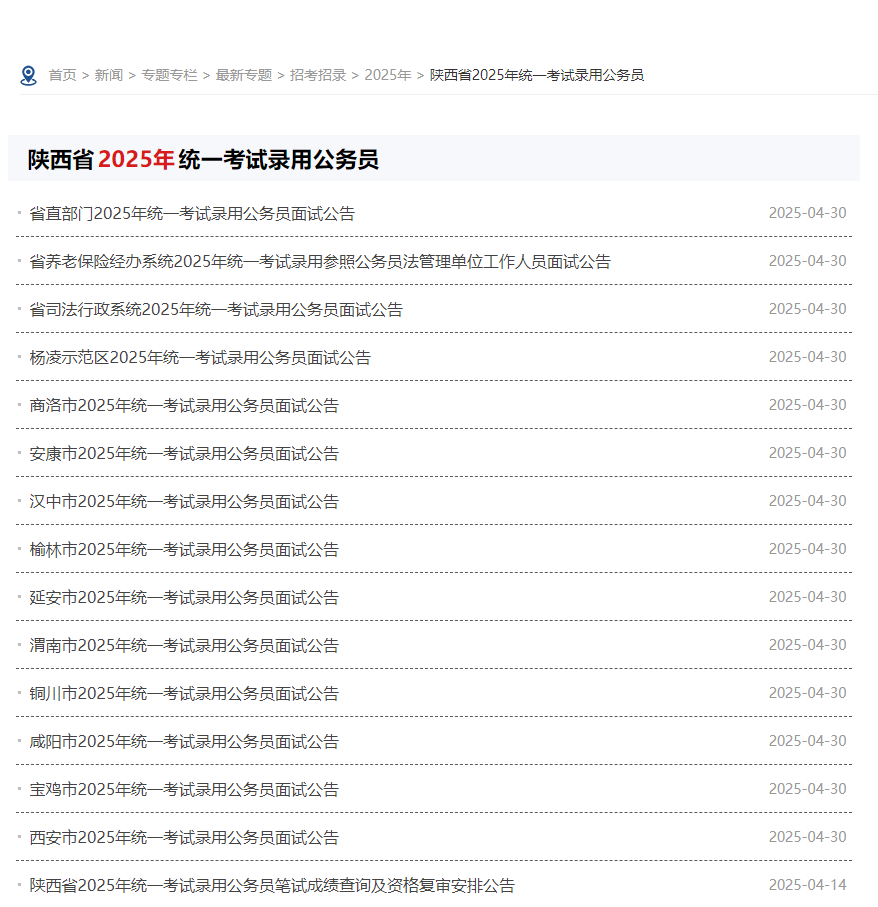The width and height of the screenshot is (878, 907).
Task: Open 最新专题 breadcrumb link
Action: [x=243, y=76]
